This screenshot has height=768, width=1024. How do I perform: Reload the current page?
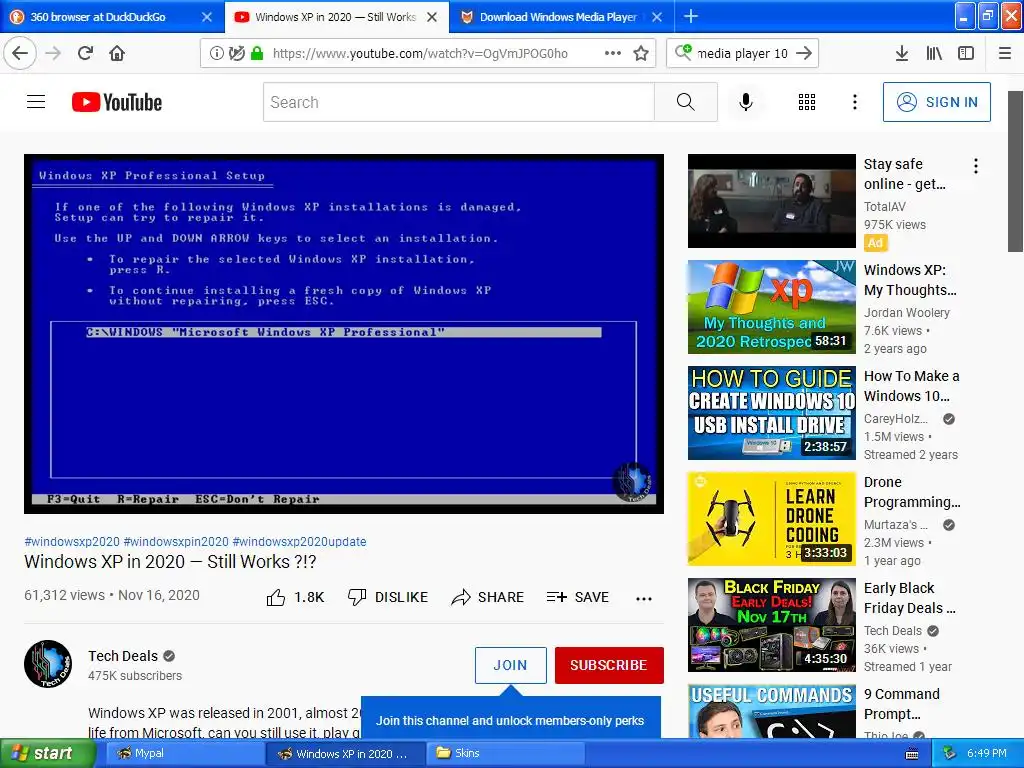86,53
